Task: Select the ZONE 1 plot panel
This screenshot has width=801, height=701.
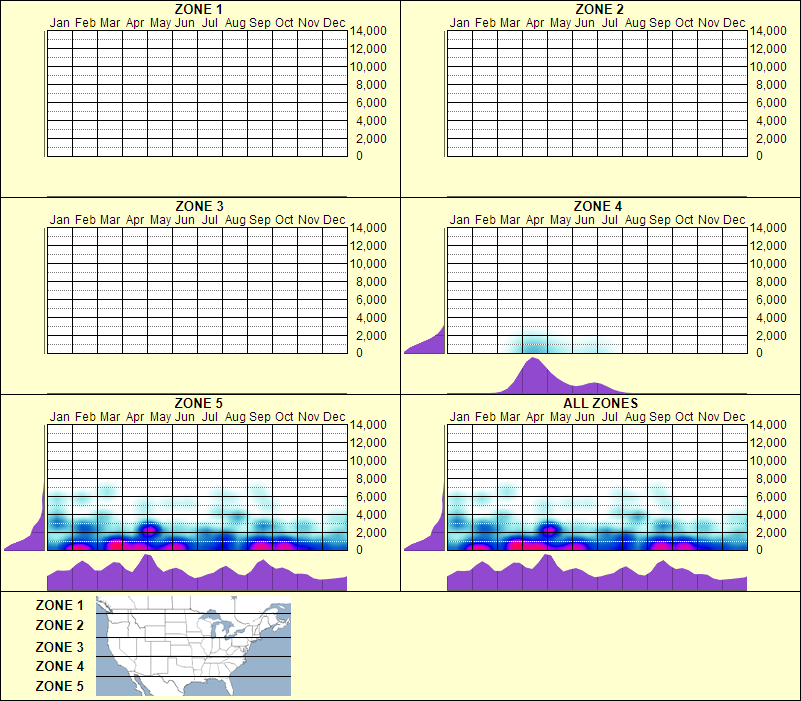Action: point(195,90)
